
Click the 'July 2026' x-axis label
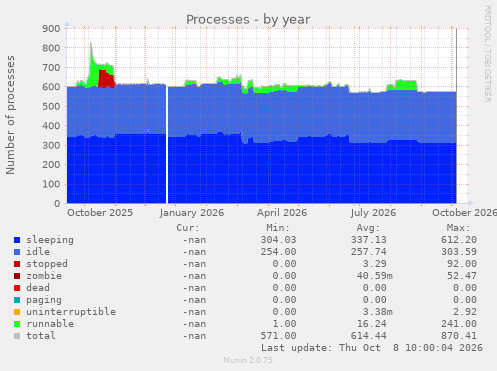tap(373, 213)
